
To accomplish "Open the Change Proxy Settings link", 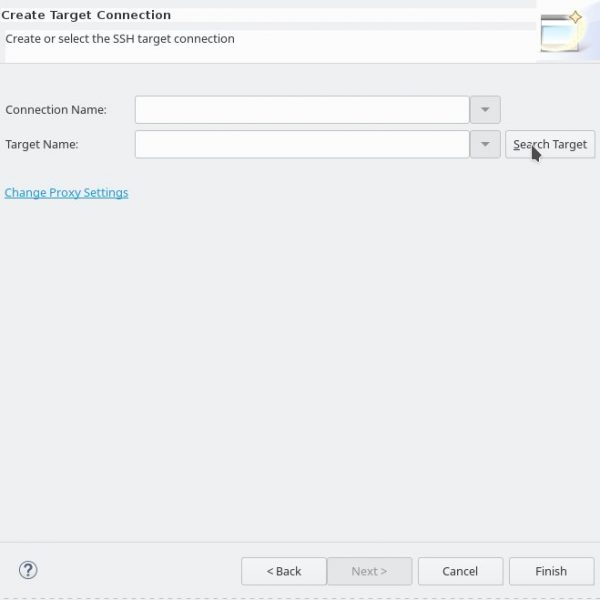I will click(66, 192).
